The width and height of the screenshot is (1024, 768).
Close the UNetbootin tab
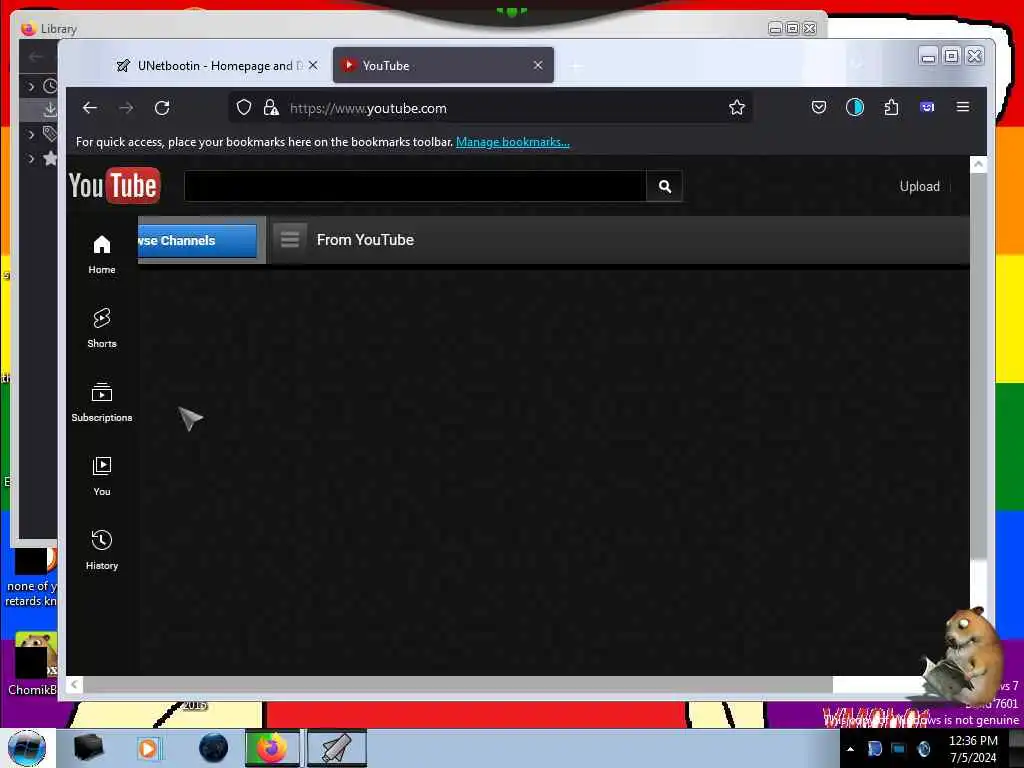pyautogui.click(x=313, y=65)
